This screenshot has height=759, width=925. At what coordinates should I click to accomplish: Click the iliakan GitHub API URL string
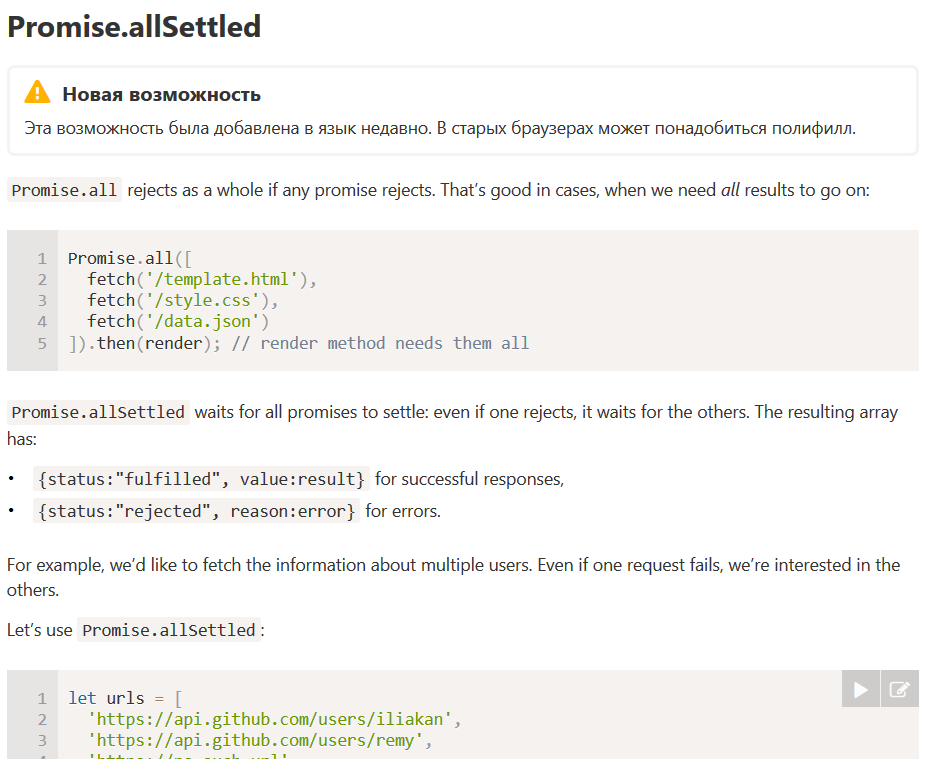(x=270, y=719)
